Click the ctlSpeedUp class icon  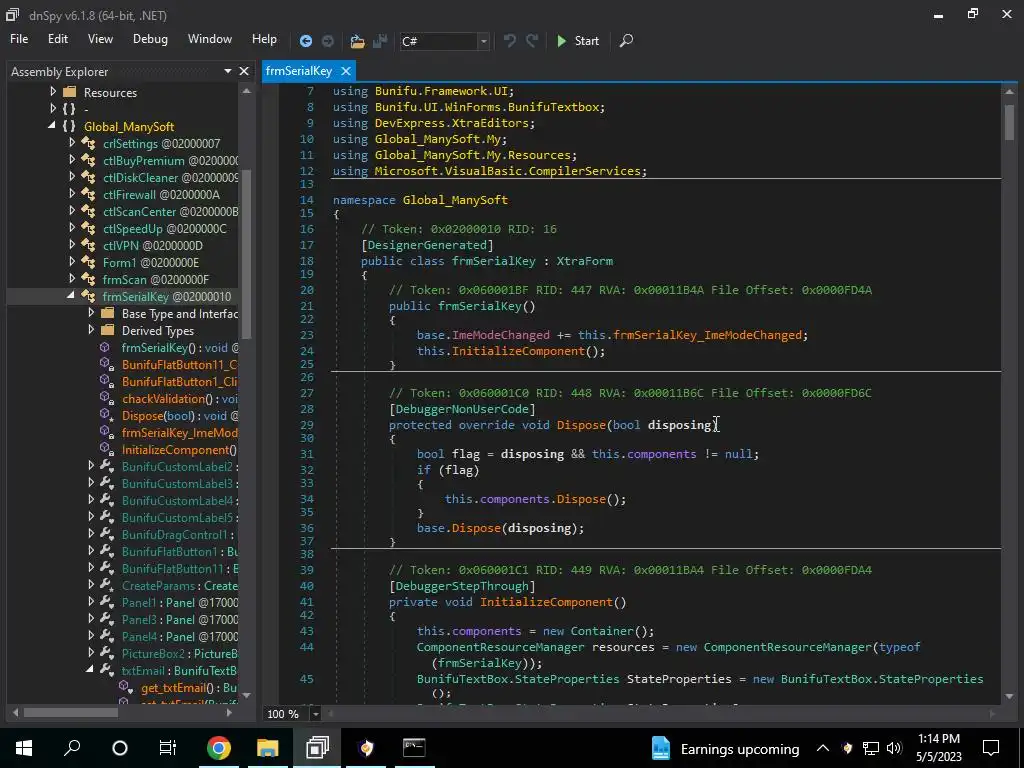(88, 229)
